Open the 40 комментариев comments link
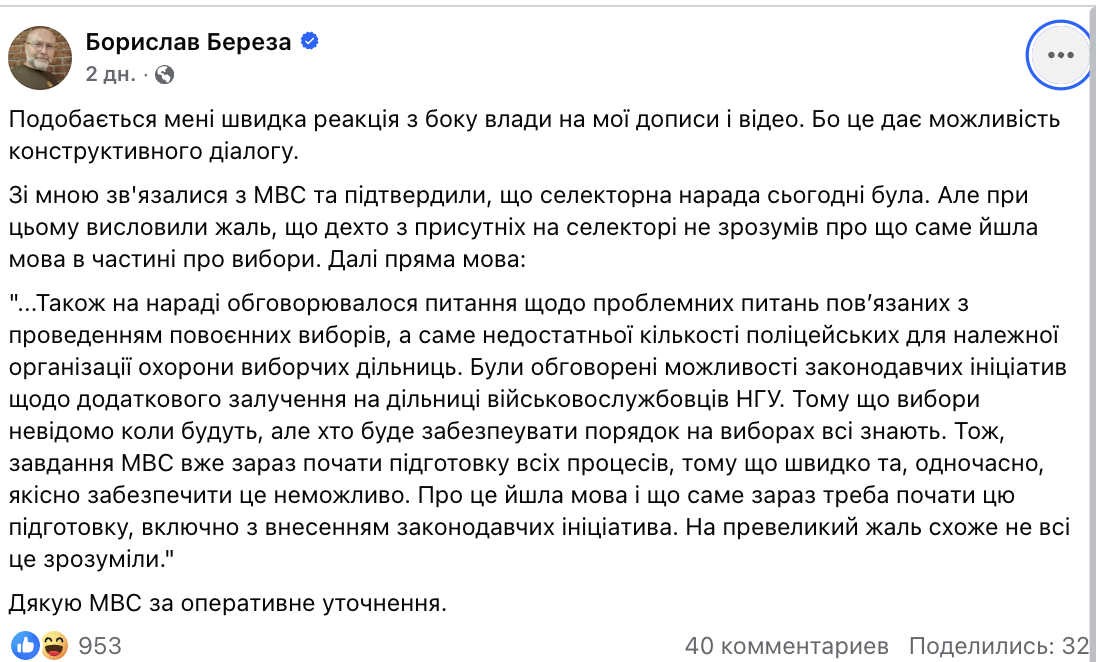1096x662 pixels. [788, 645]
